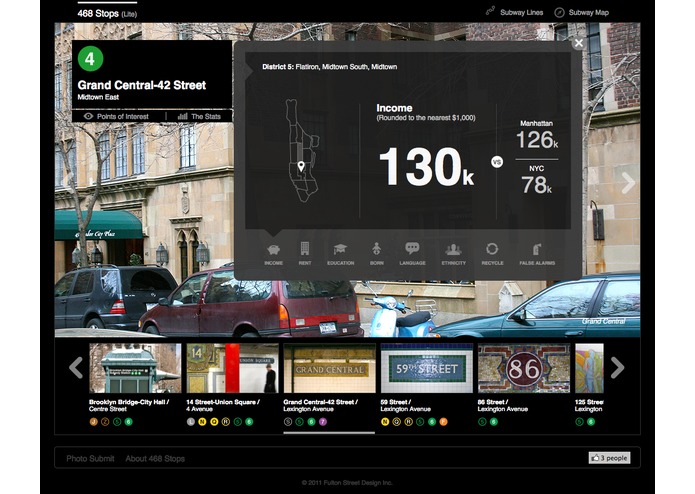The image size is (695, 494).
Task: Open 59th Street tile sign thumbnail
Action: 426,368
